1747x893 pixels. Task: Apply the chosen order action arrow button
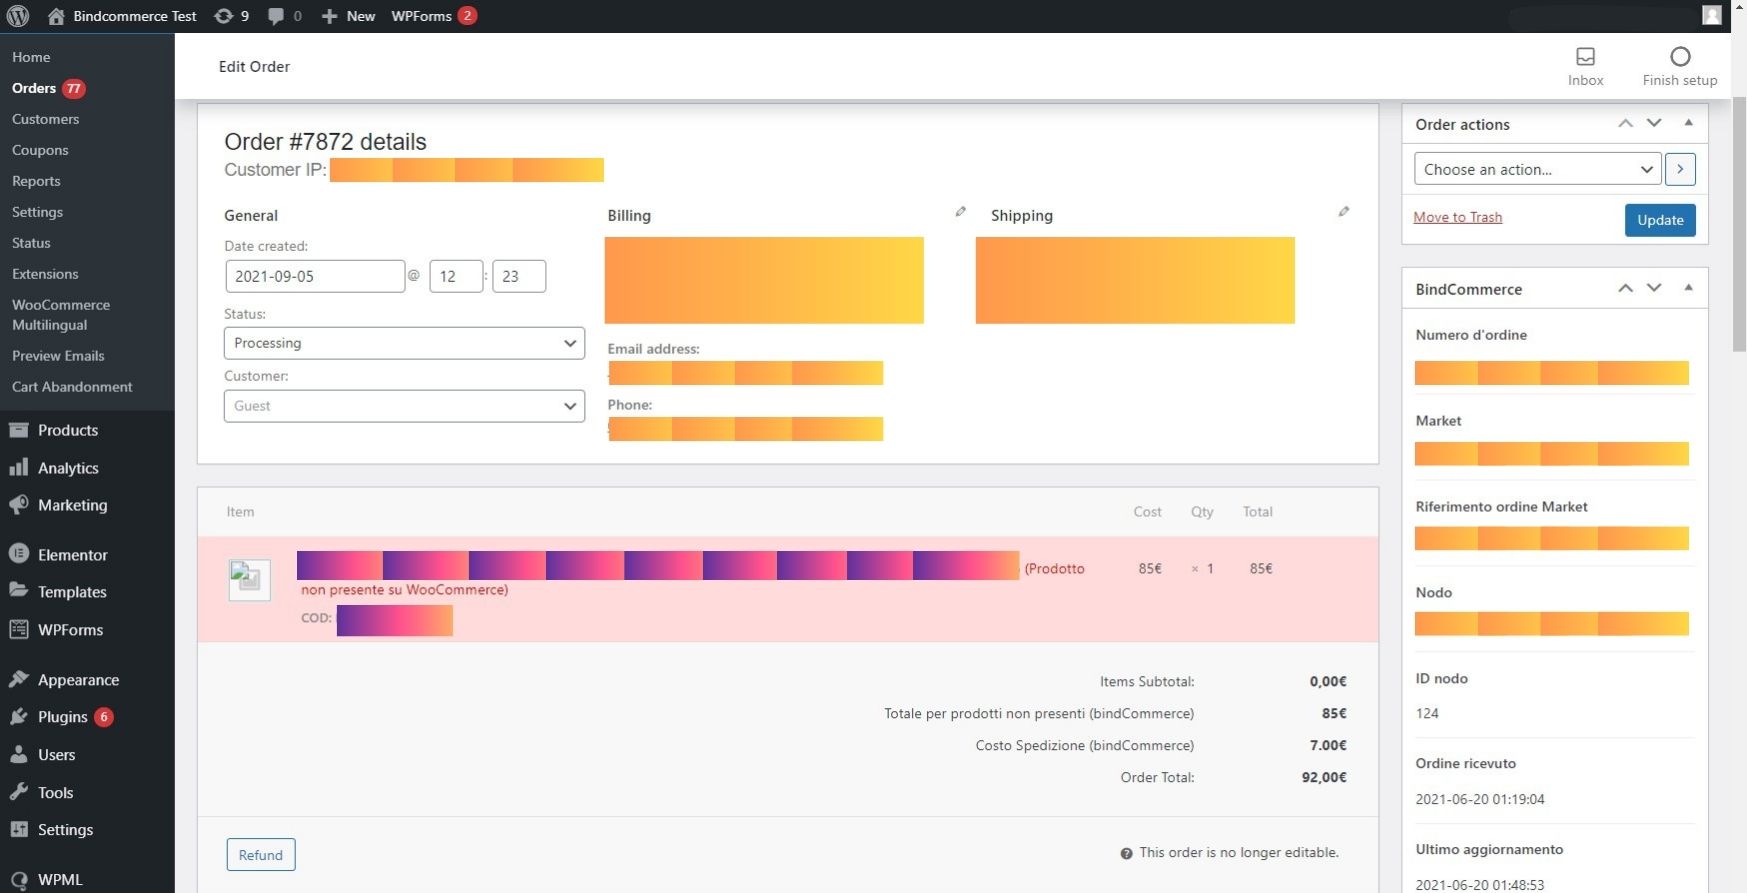click(x=1680, y=169)
